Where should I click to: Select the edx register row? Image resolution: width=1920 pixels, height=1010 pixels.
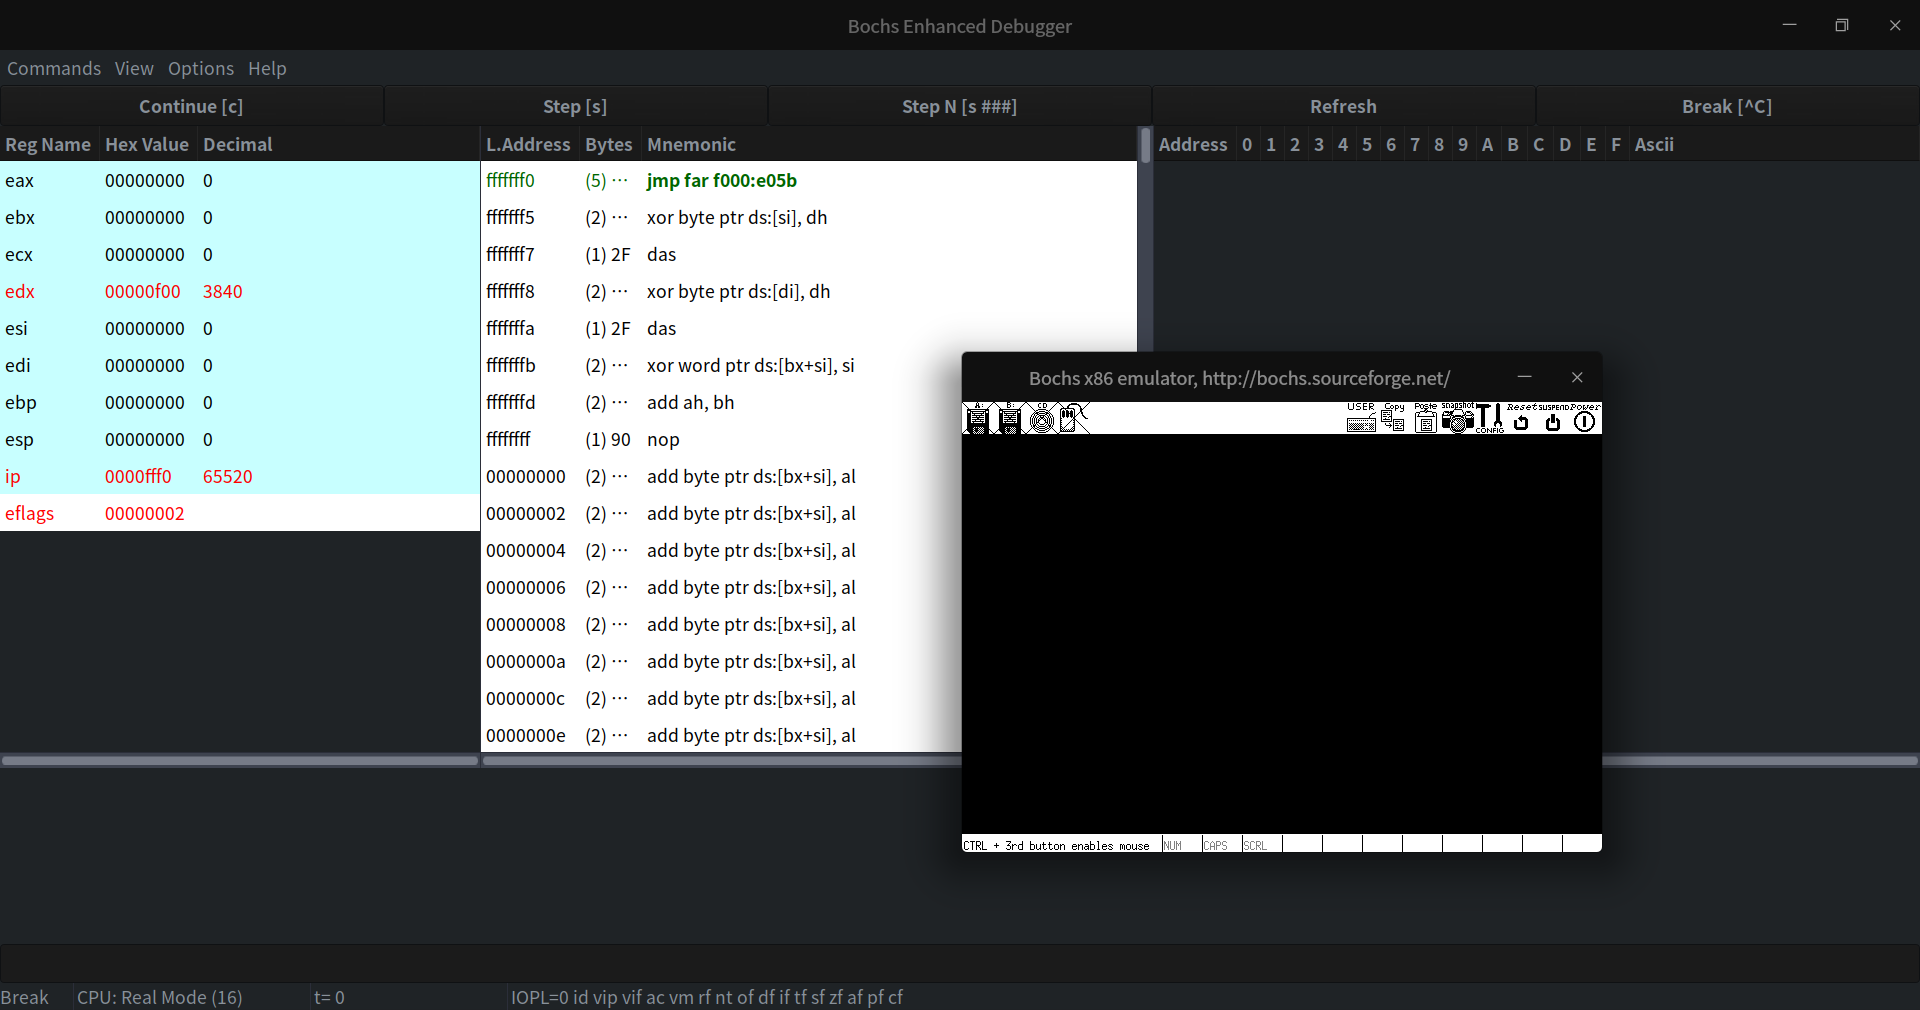[240, 291]
